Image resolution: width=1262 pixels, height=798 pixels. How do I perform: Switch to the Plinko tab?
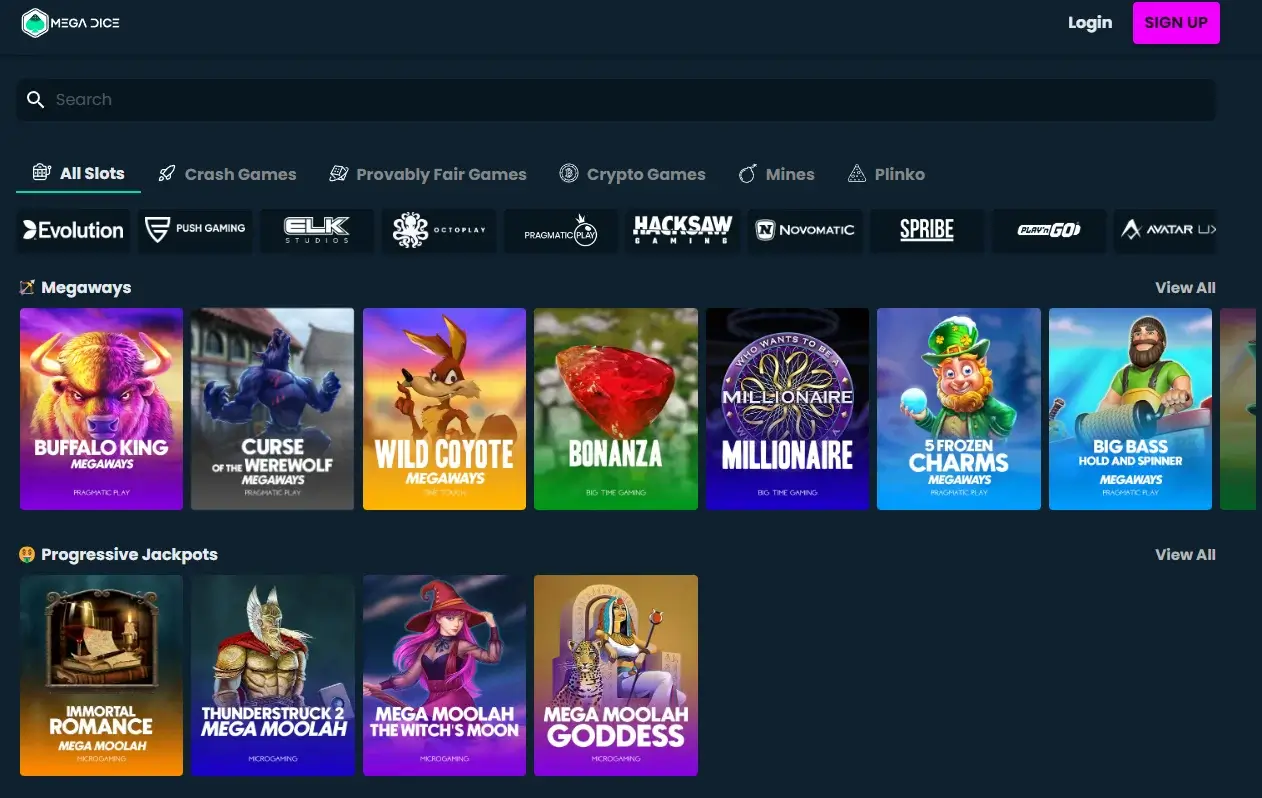click(886, 174)
